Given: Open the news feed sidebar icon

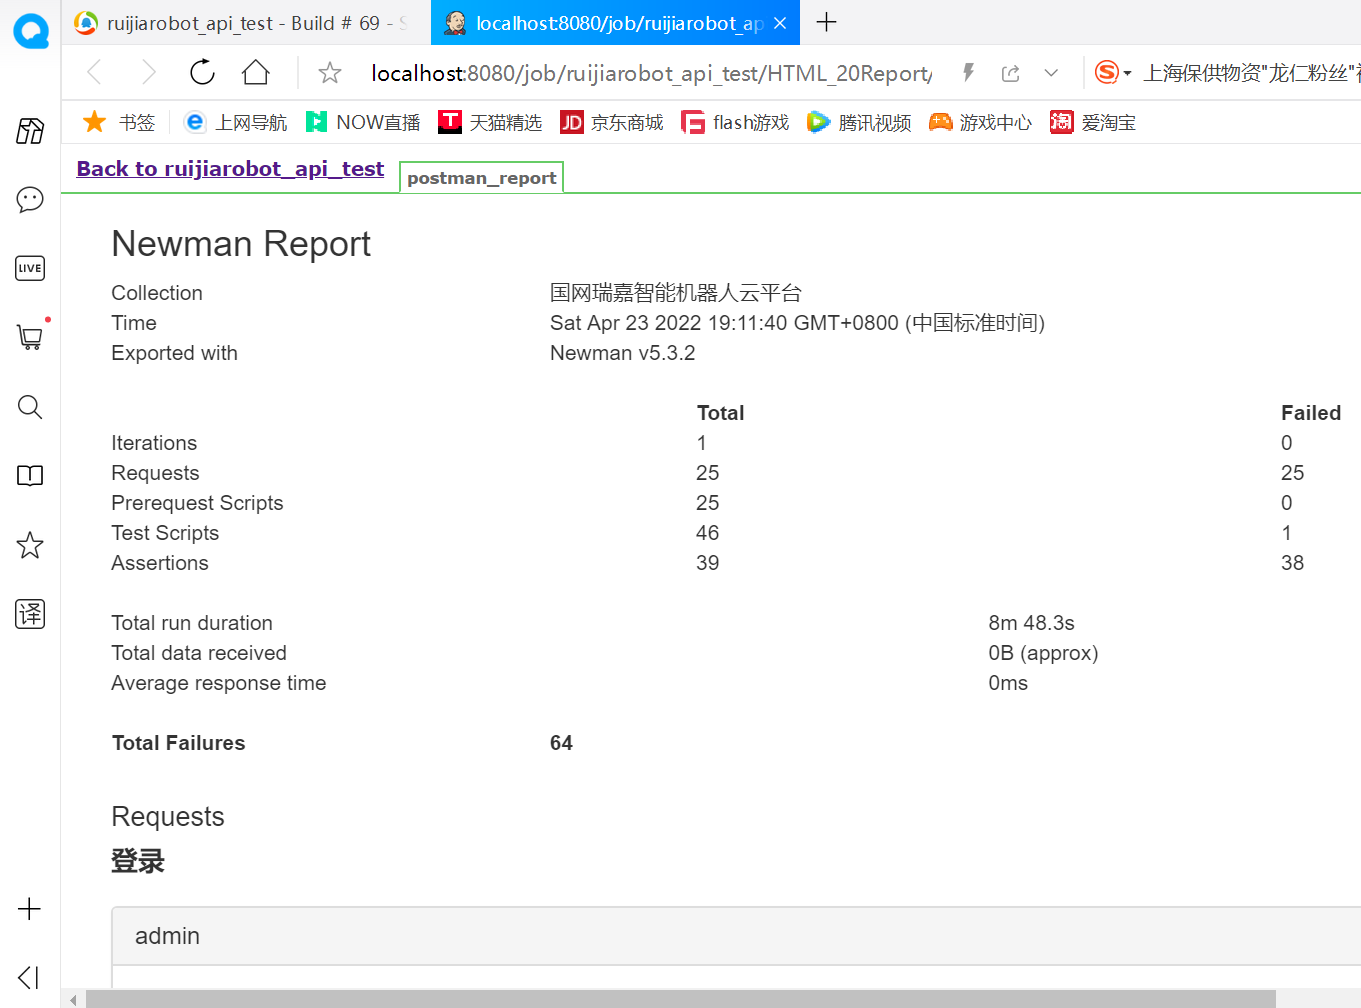Looking at the screenshot, I should pyautogui.click(x=30, y=130).
